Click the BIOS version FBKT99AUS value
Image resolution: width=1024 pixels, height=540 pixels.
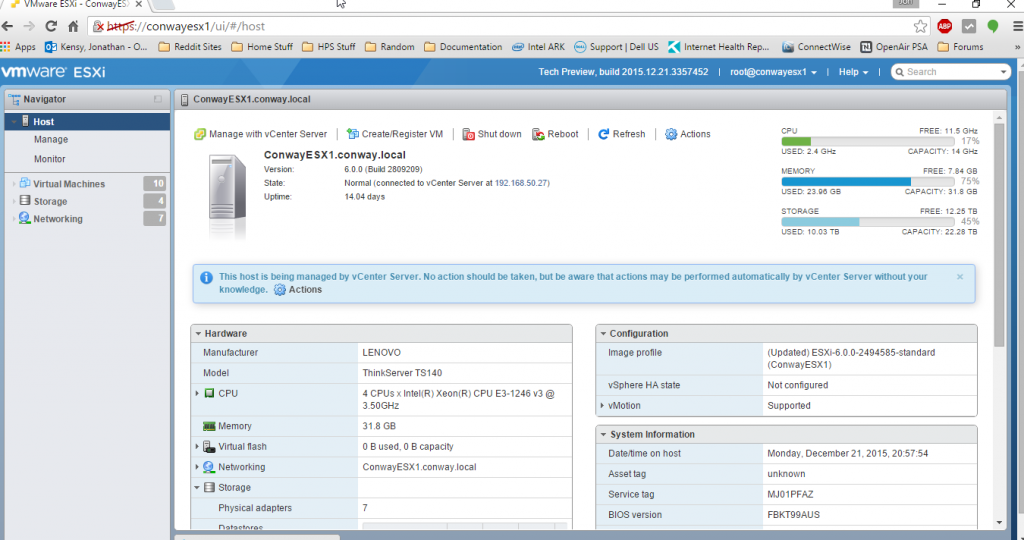(x=793, y=515)
